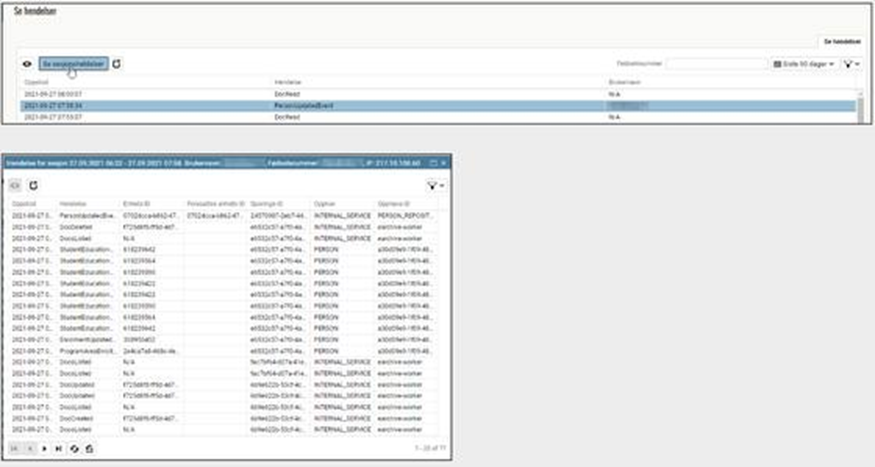Click the eye icon in the session events window

tap(15, 185)
